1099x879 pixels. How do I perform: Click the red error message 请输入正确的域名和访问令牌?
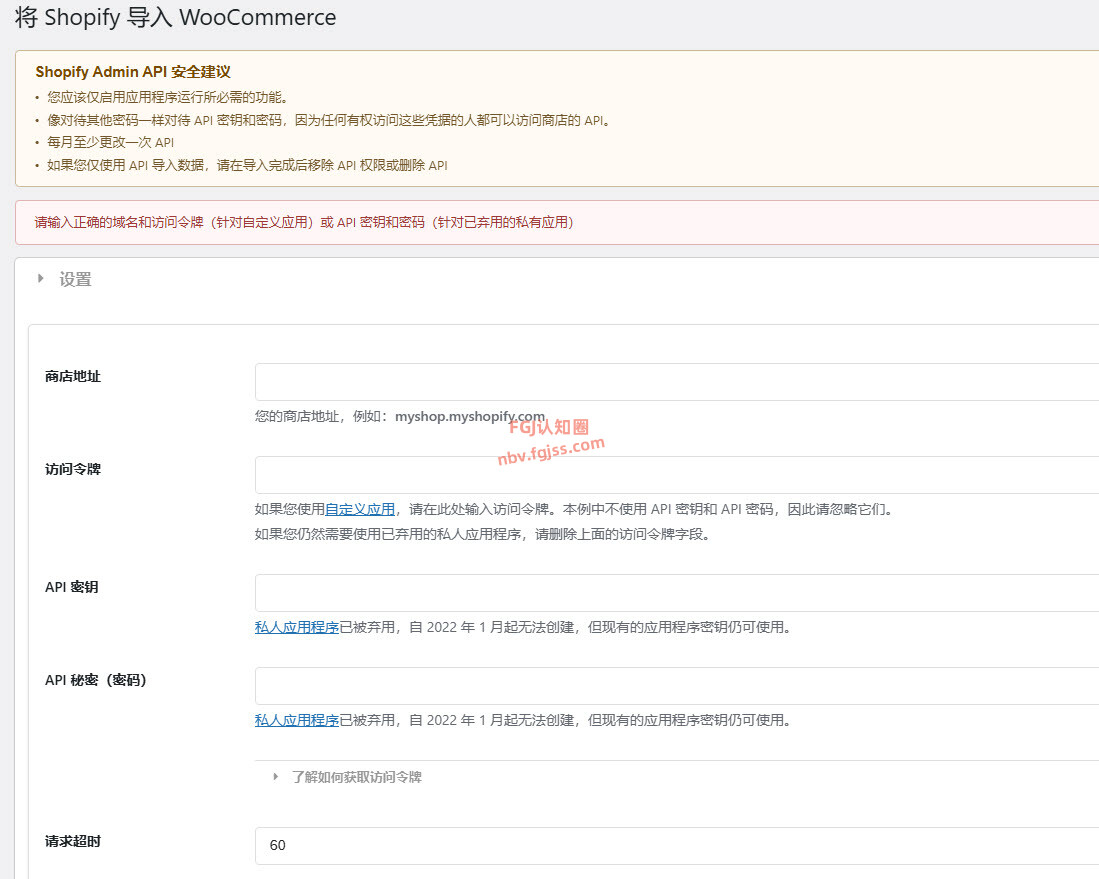point(304,222)
